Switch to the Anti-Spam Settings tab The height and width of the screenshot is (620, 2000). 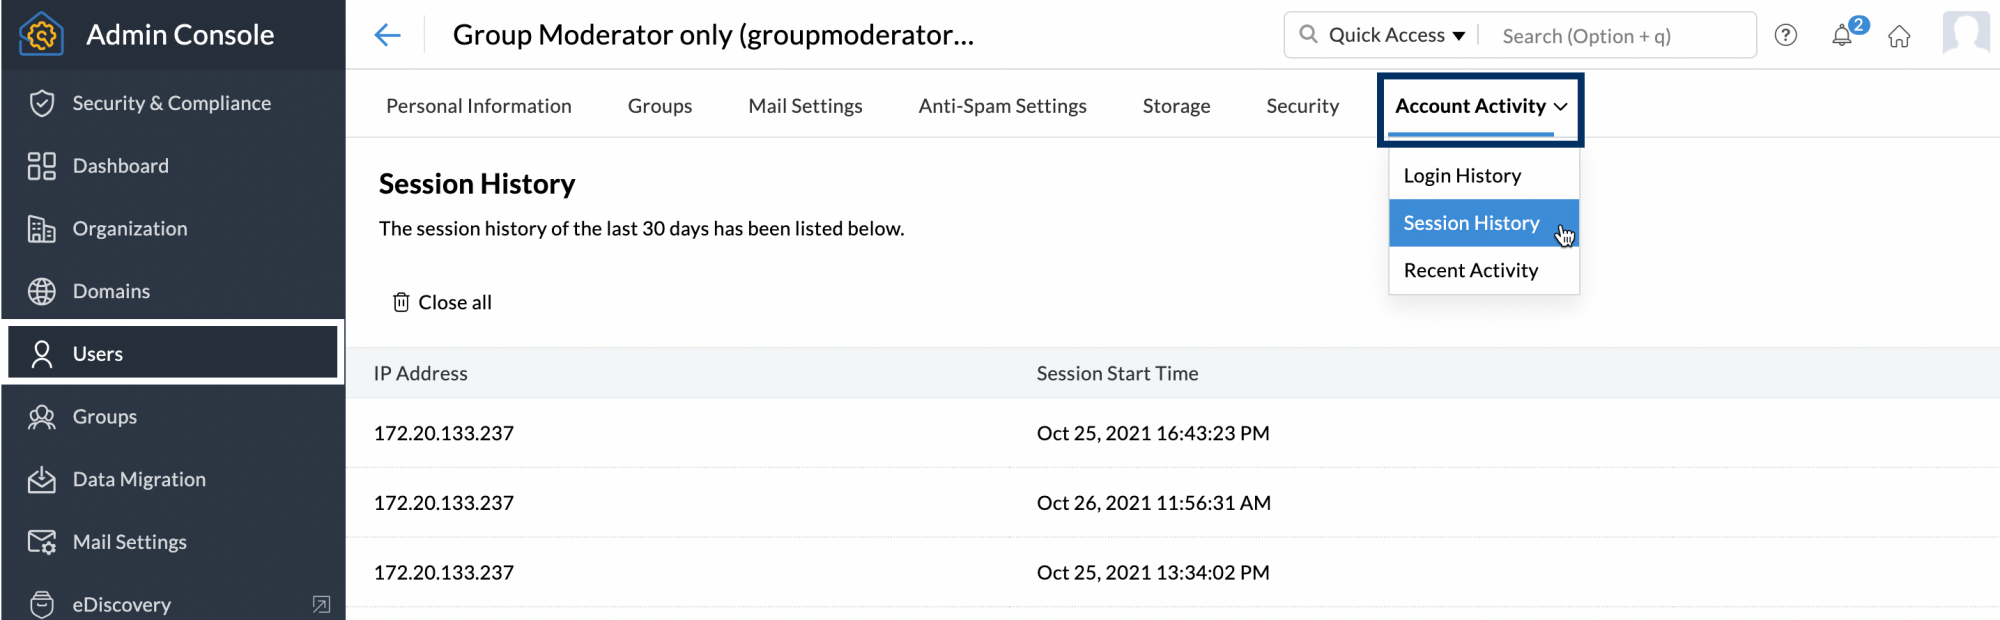tap(1002, 106)
